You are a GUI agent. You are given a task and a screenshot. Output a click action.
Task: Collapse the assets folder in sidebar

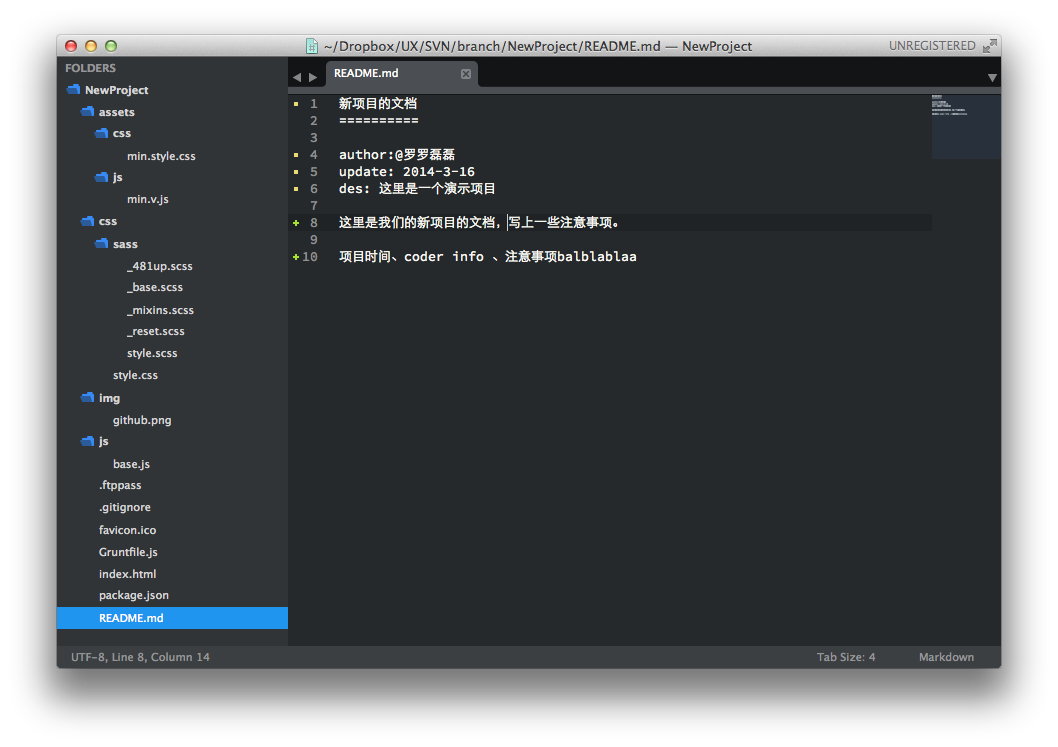(87, 112)
